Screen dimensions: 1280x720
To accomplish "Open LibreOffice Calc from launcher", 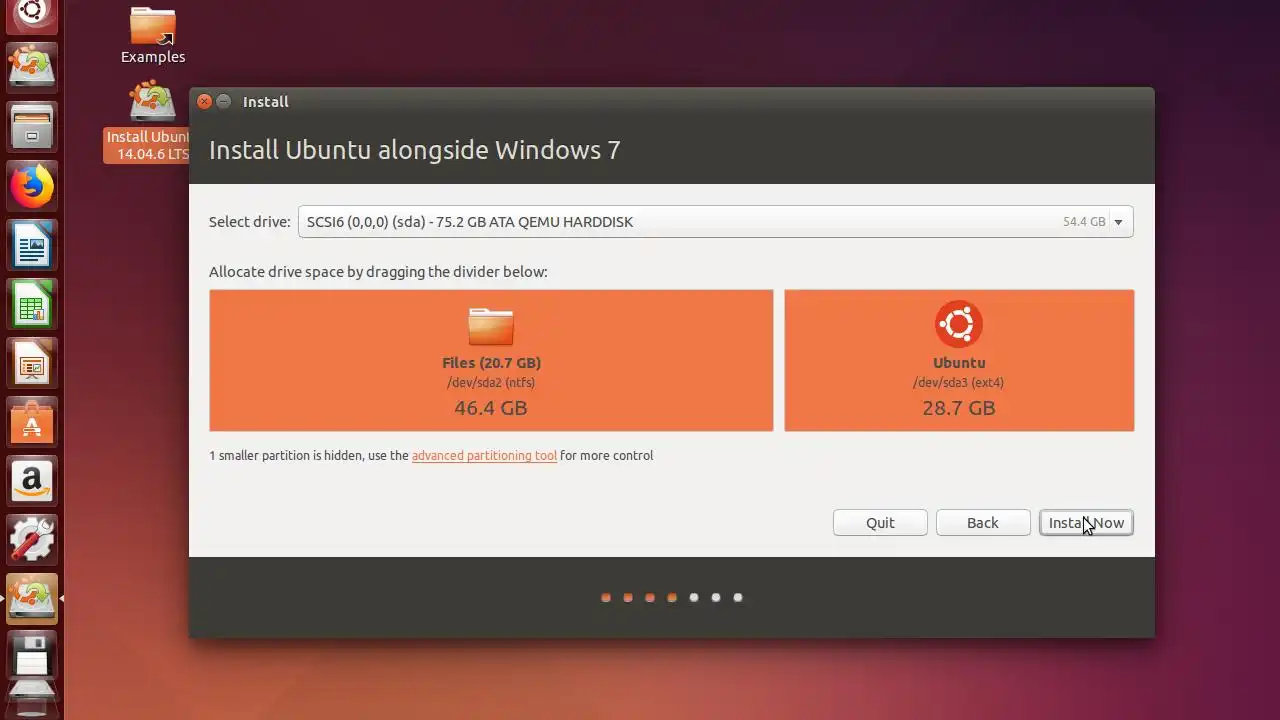I will click(x=32, y=305).
